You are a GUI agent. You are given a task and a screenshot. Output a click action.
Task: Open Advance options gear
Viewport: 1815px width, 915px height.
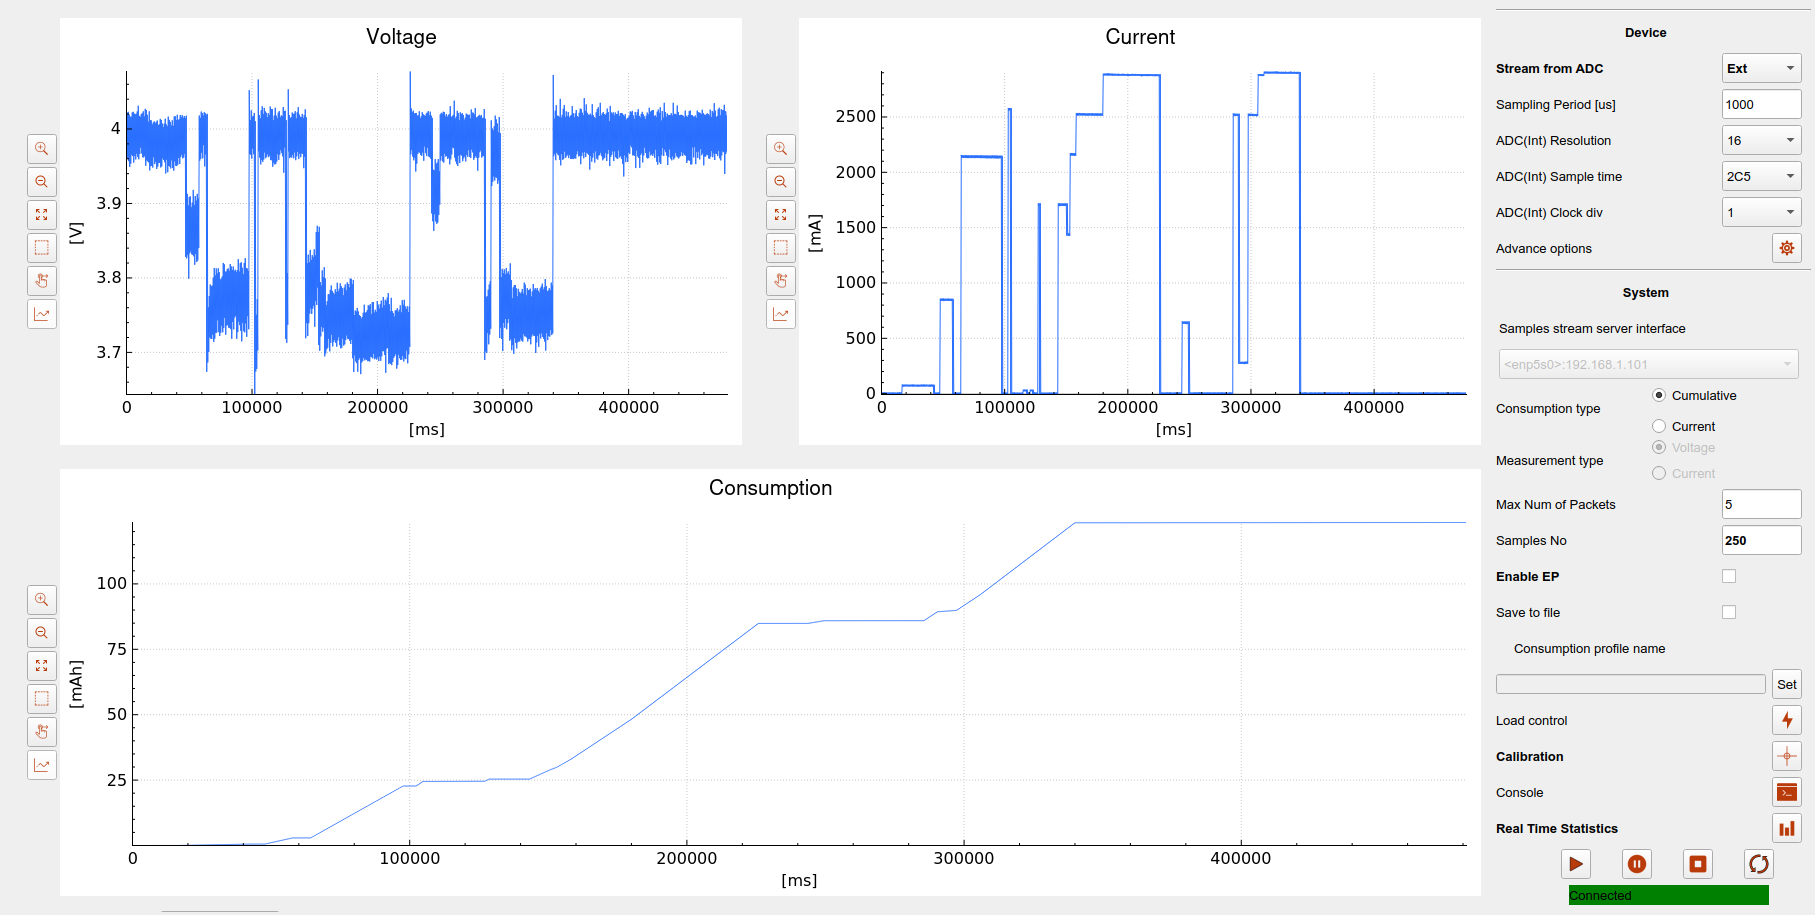(1787, 248)
